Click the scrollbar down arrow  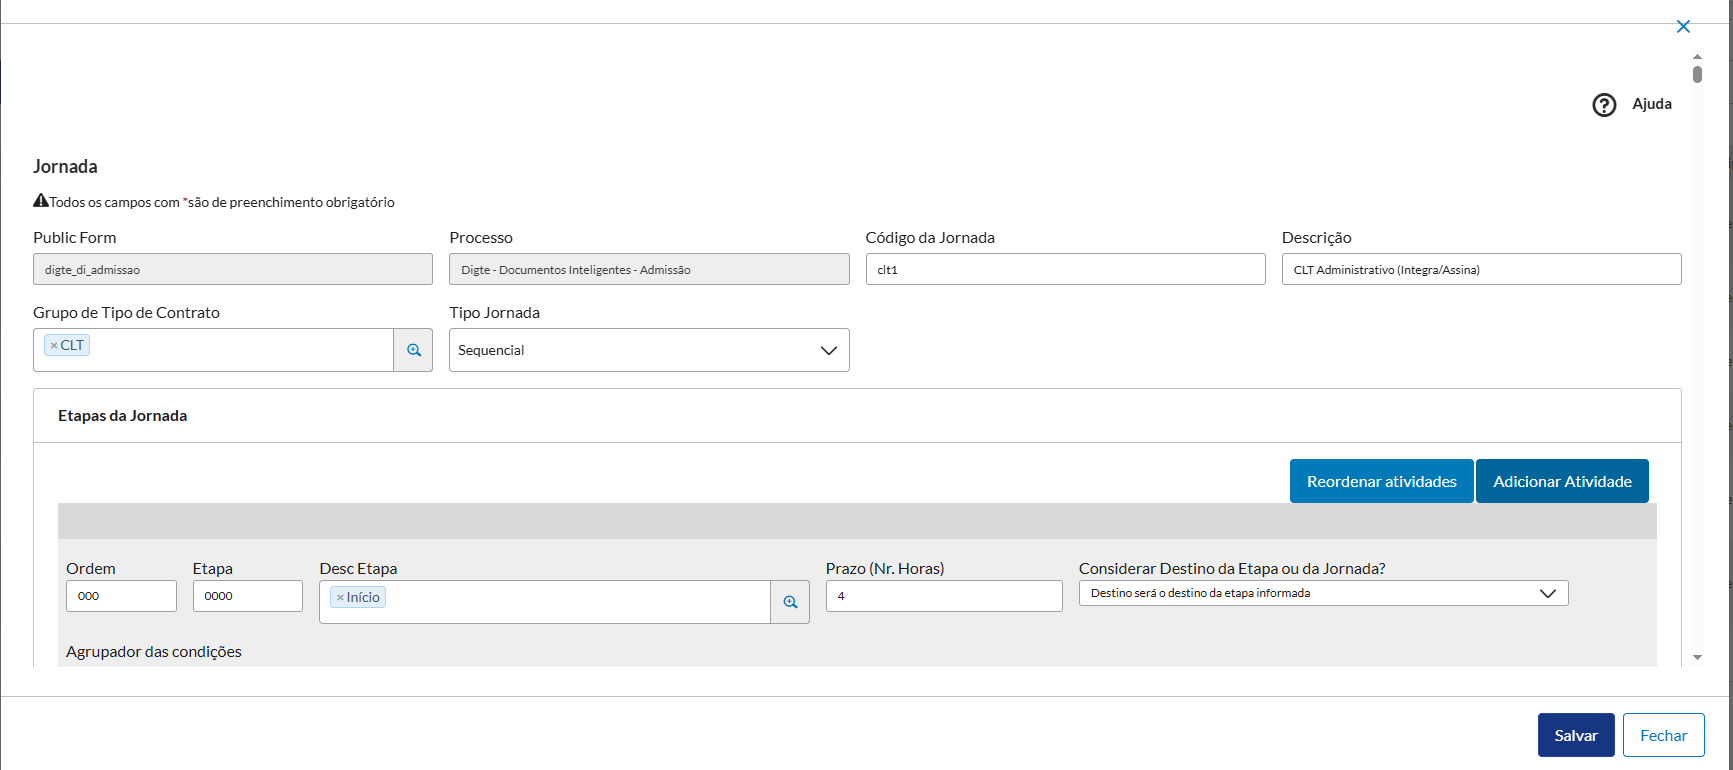click(x=1697, y=658)
